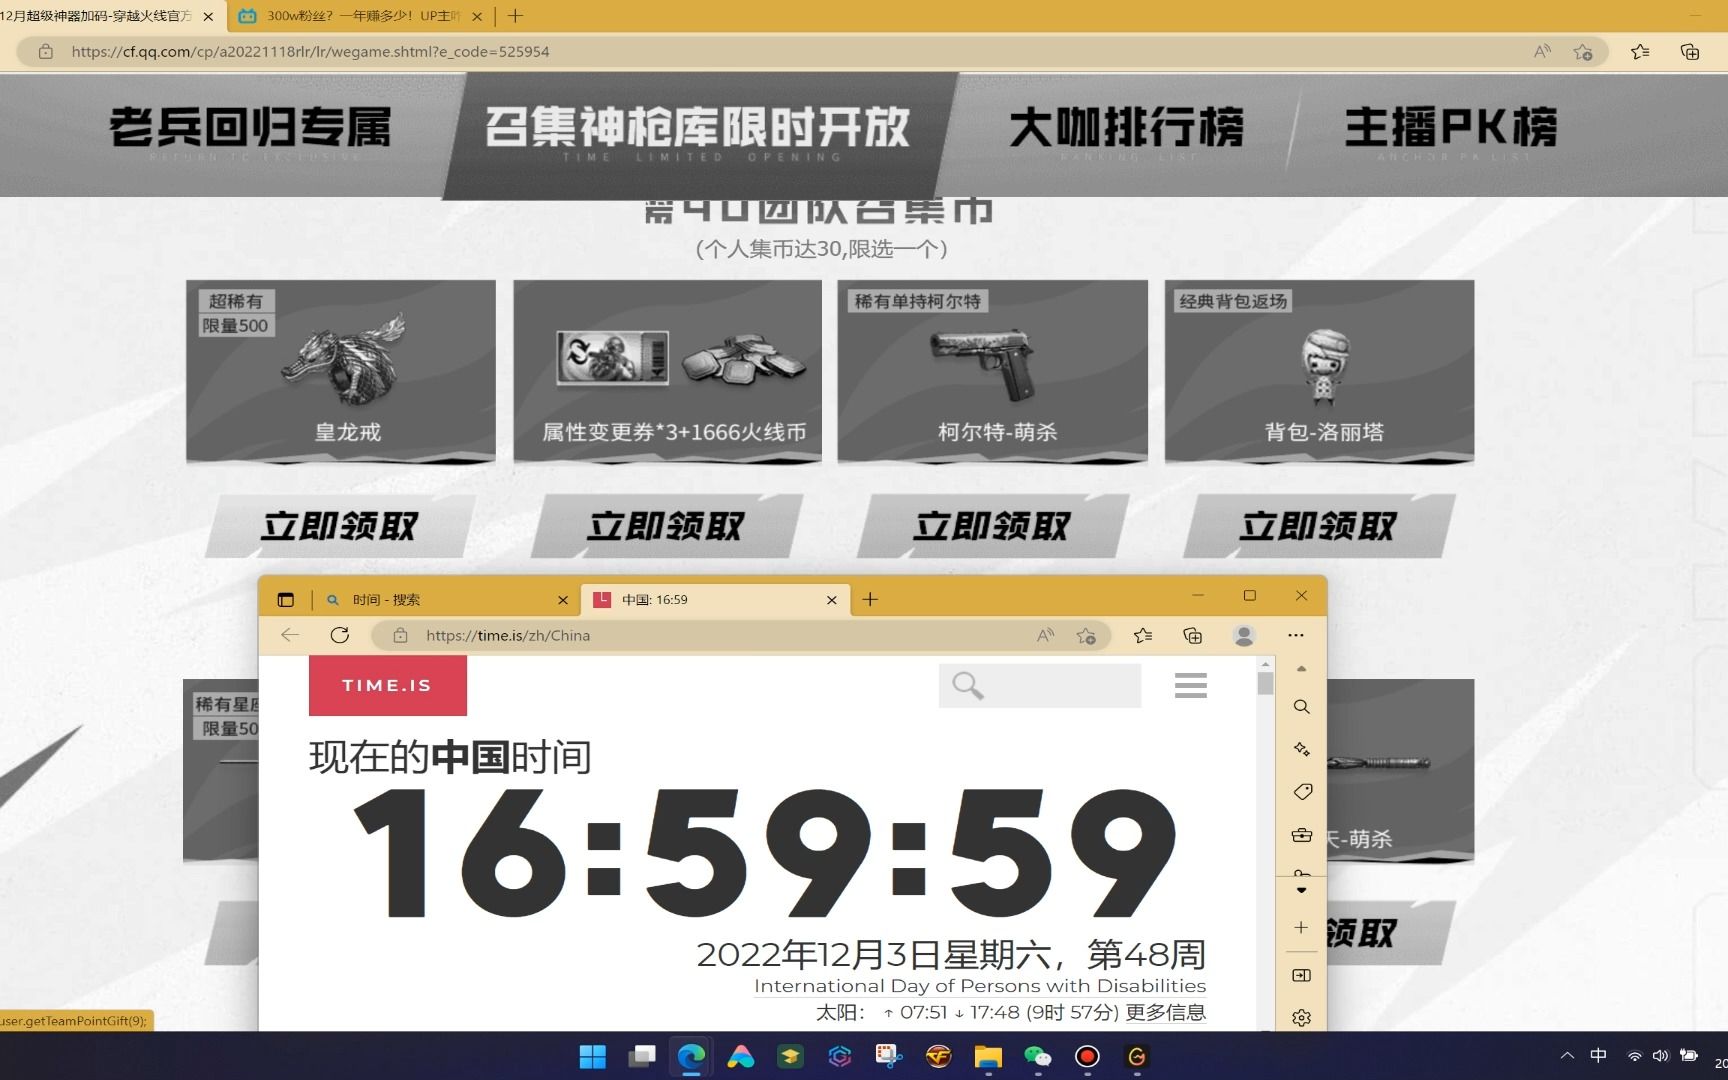Open new tab in small time.is window
The width and height of the screenshot is (1728, 1080).
click(x=870, y=600)
